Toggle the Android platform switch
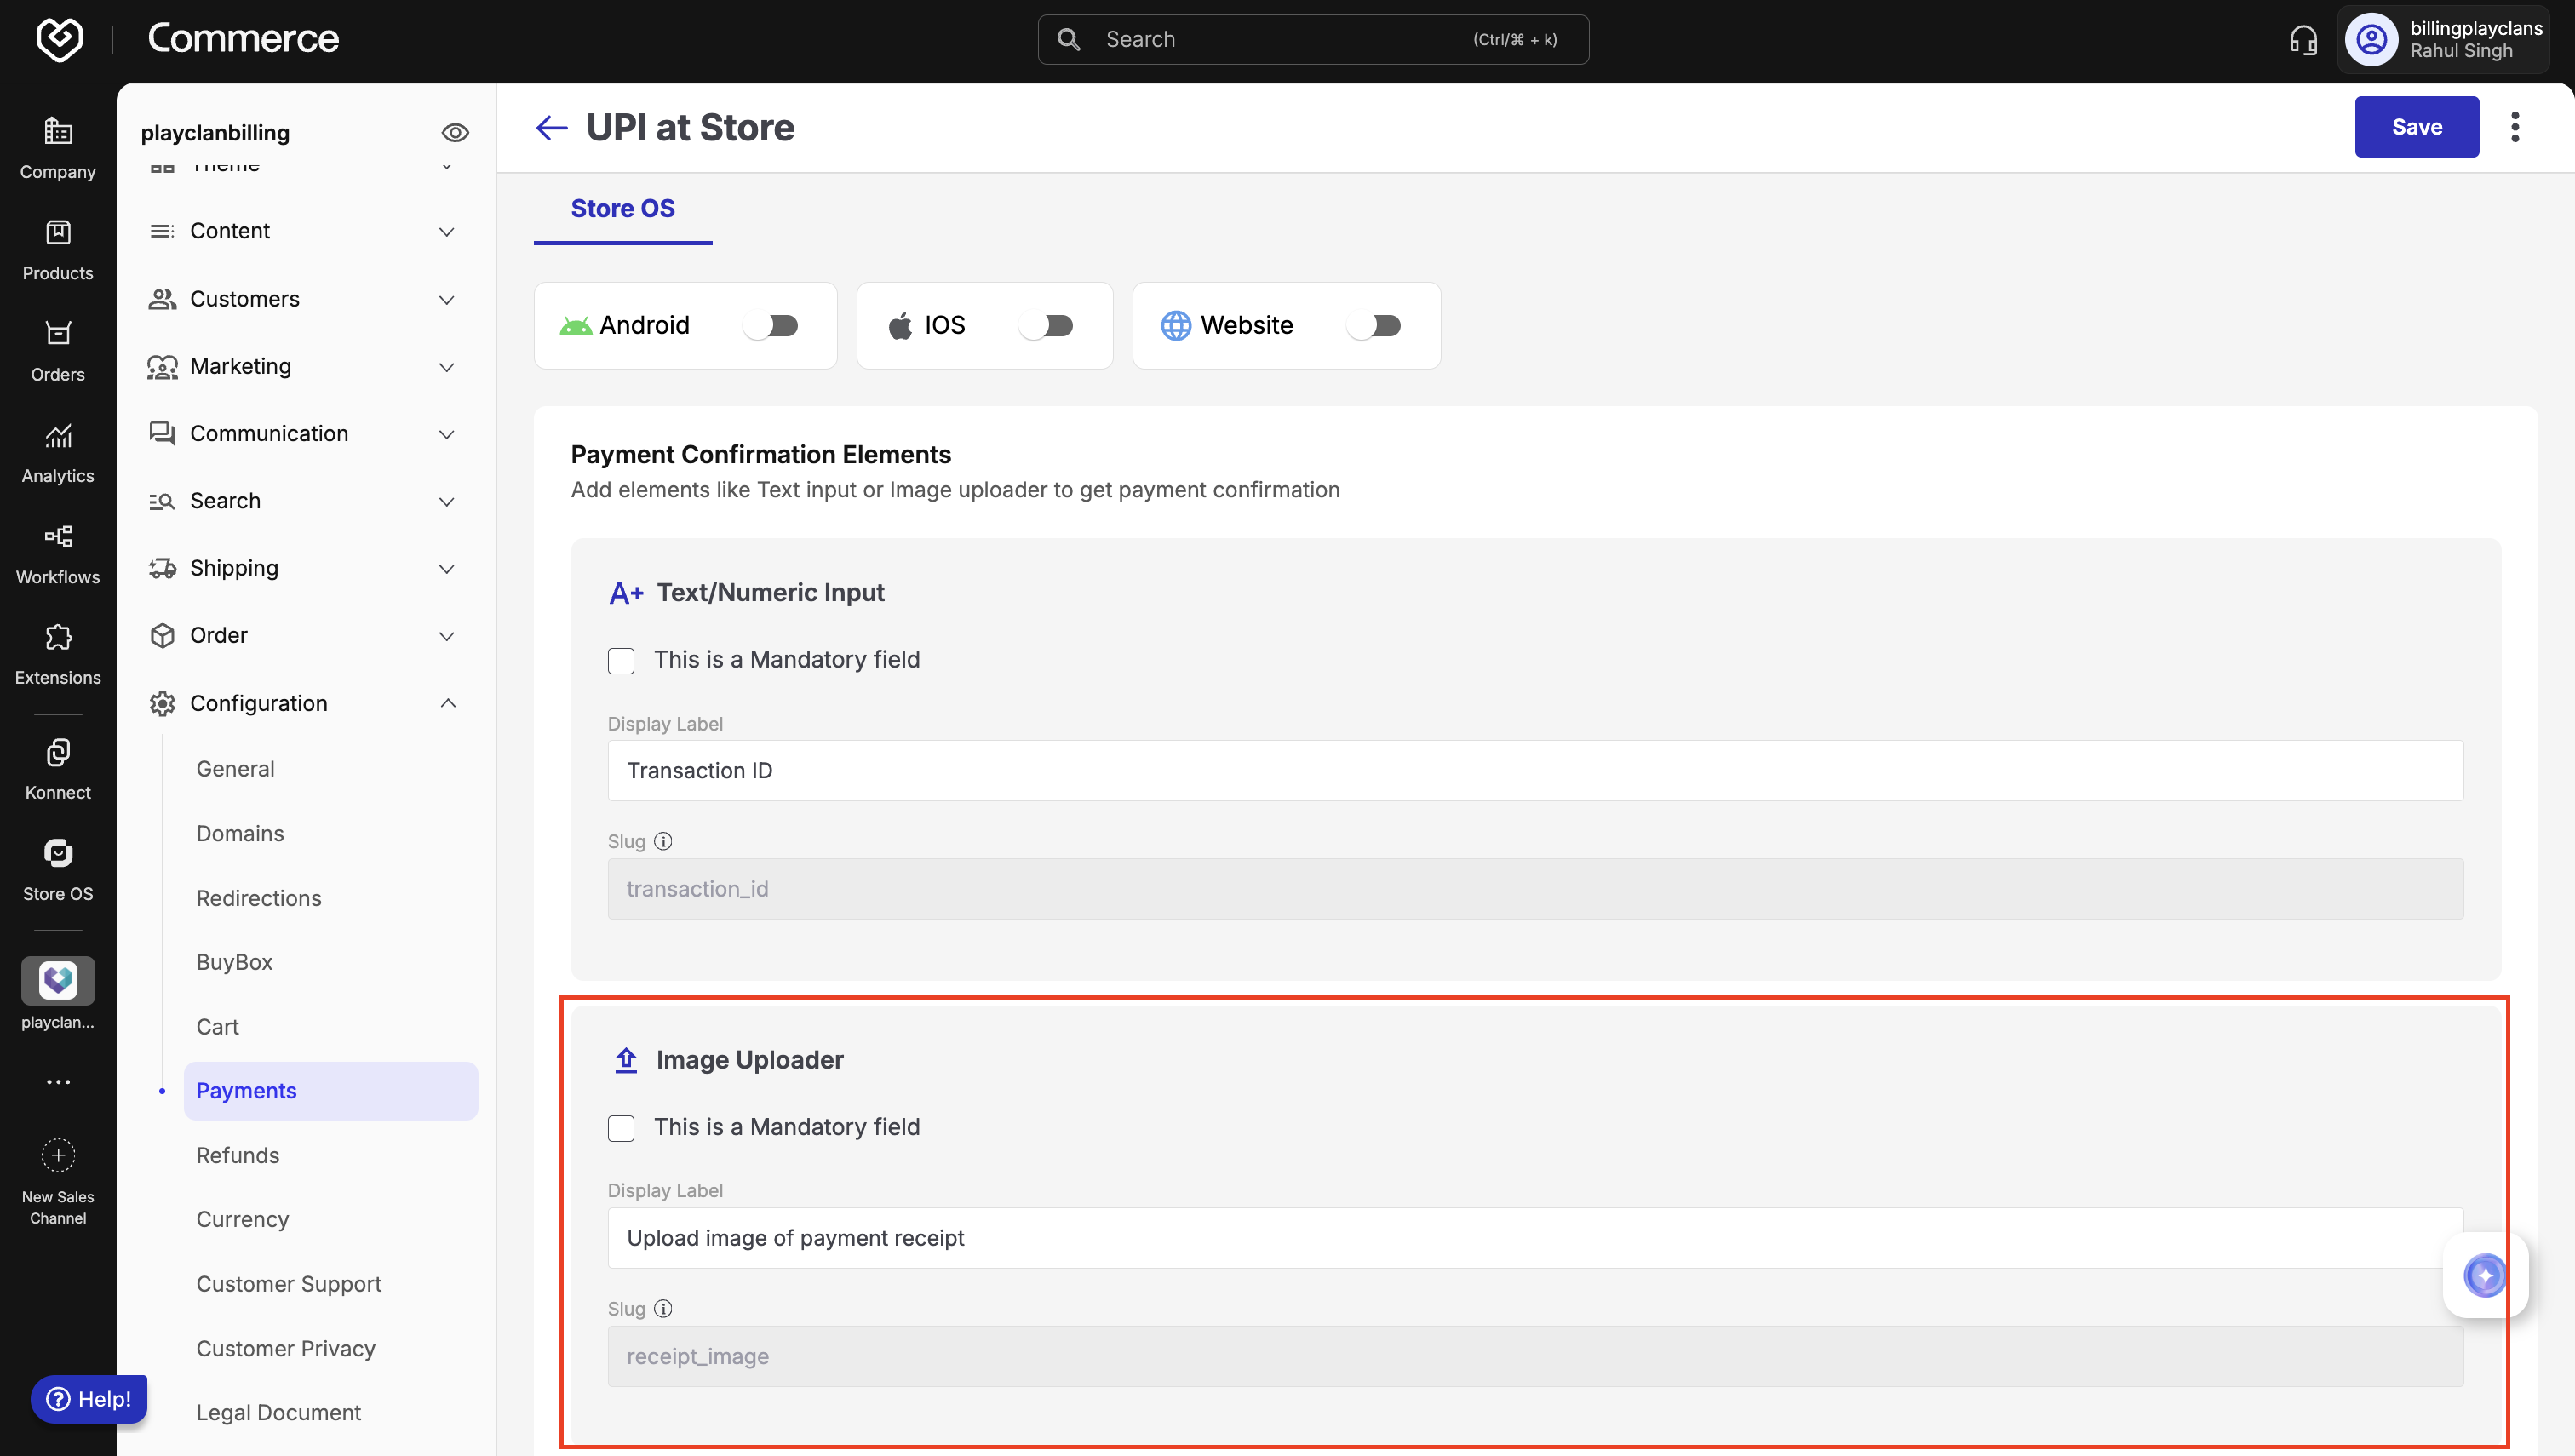This screenshot has width=2575, height=1456. pyautogui.click(x=771, y=326)
